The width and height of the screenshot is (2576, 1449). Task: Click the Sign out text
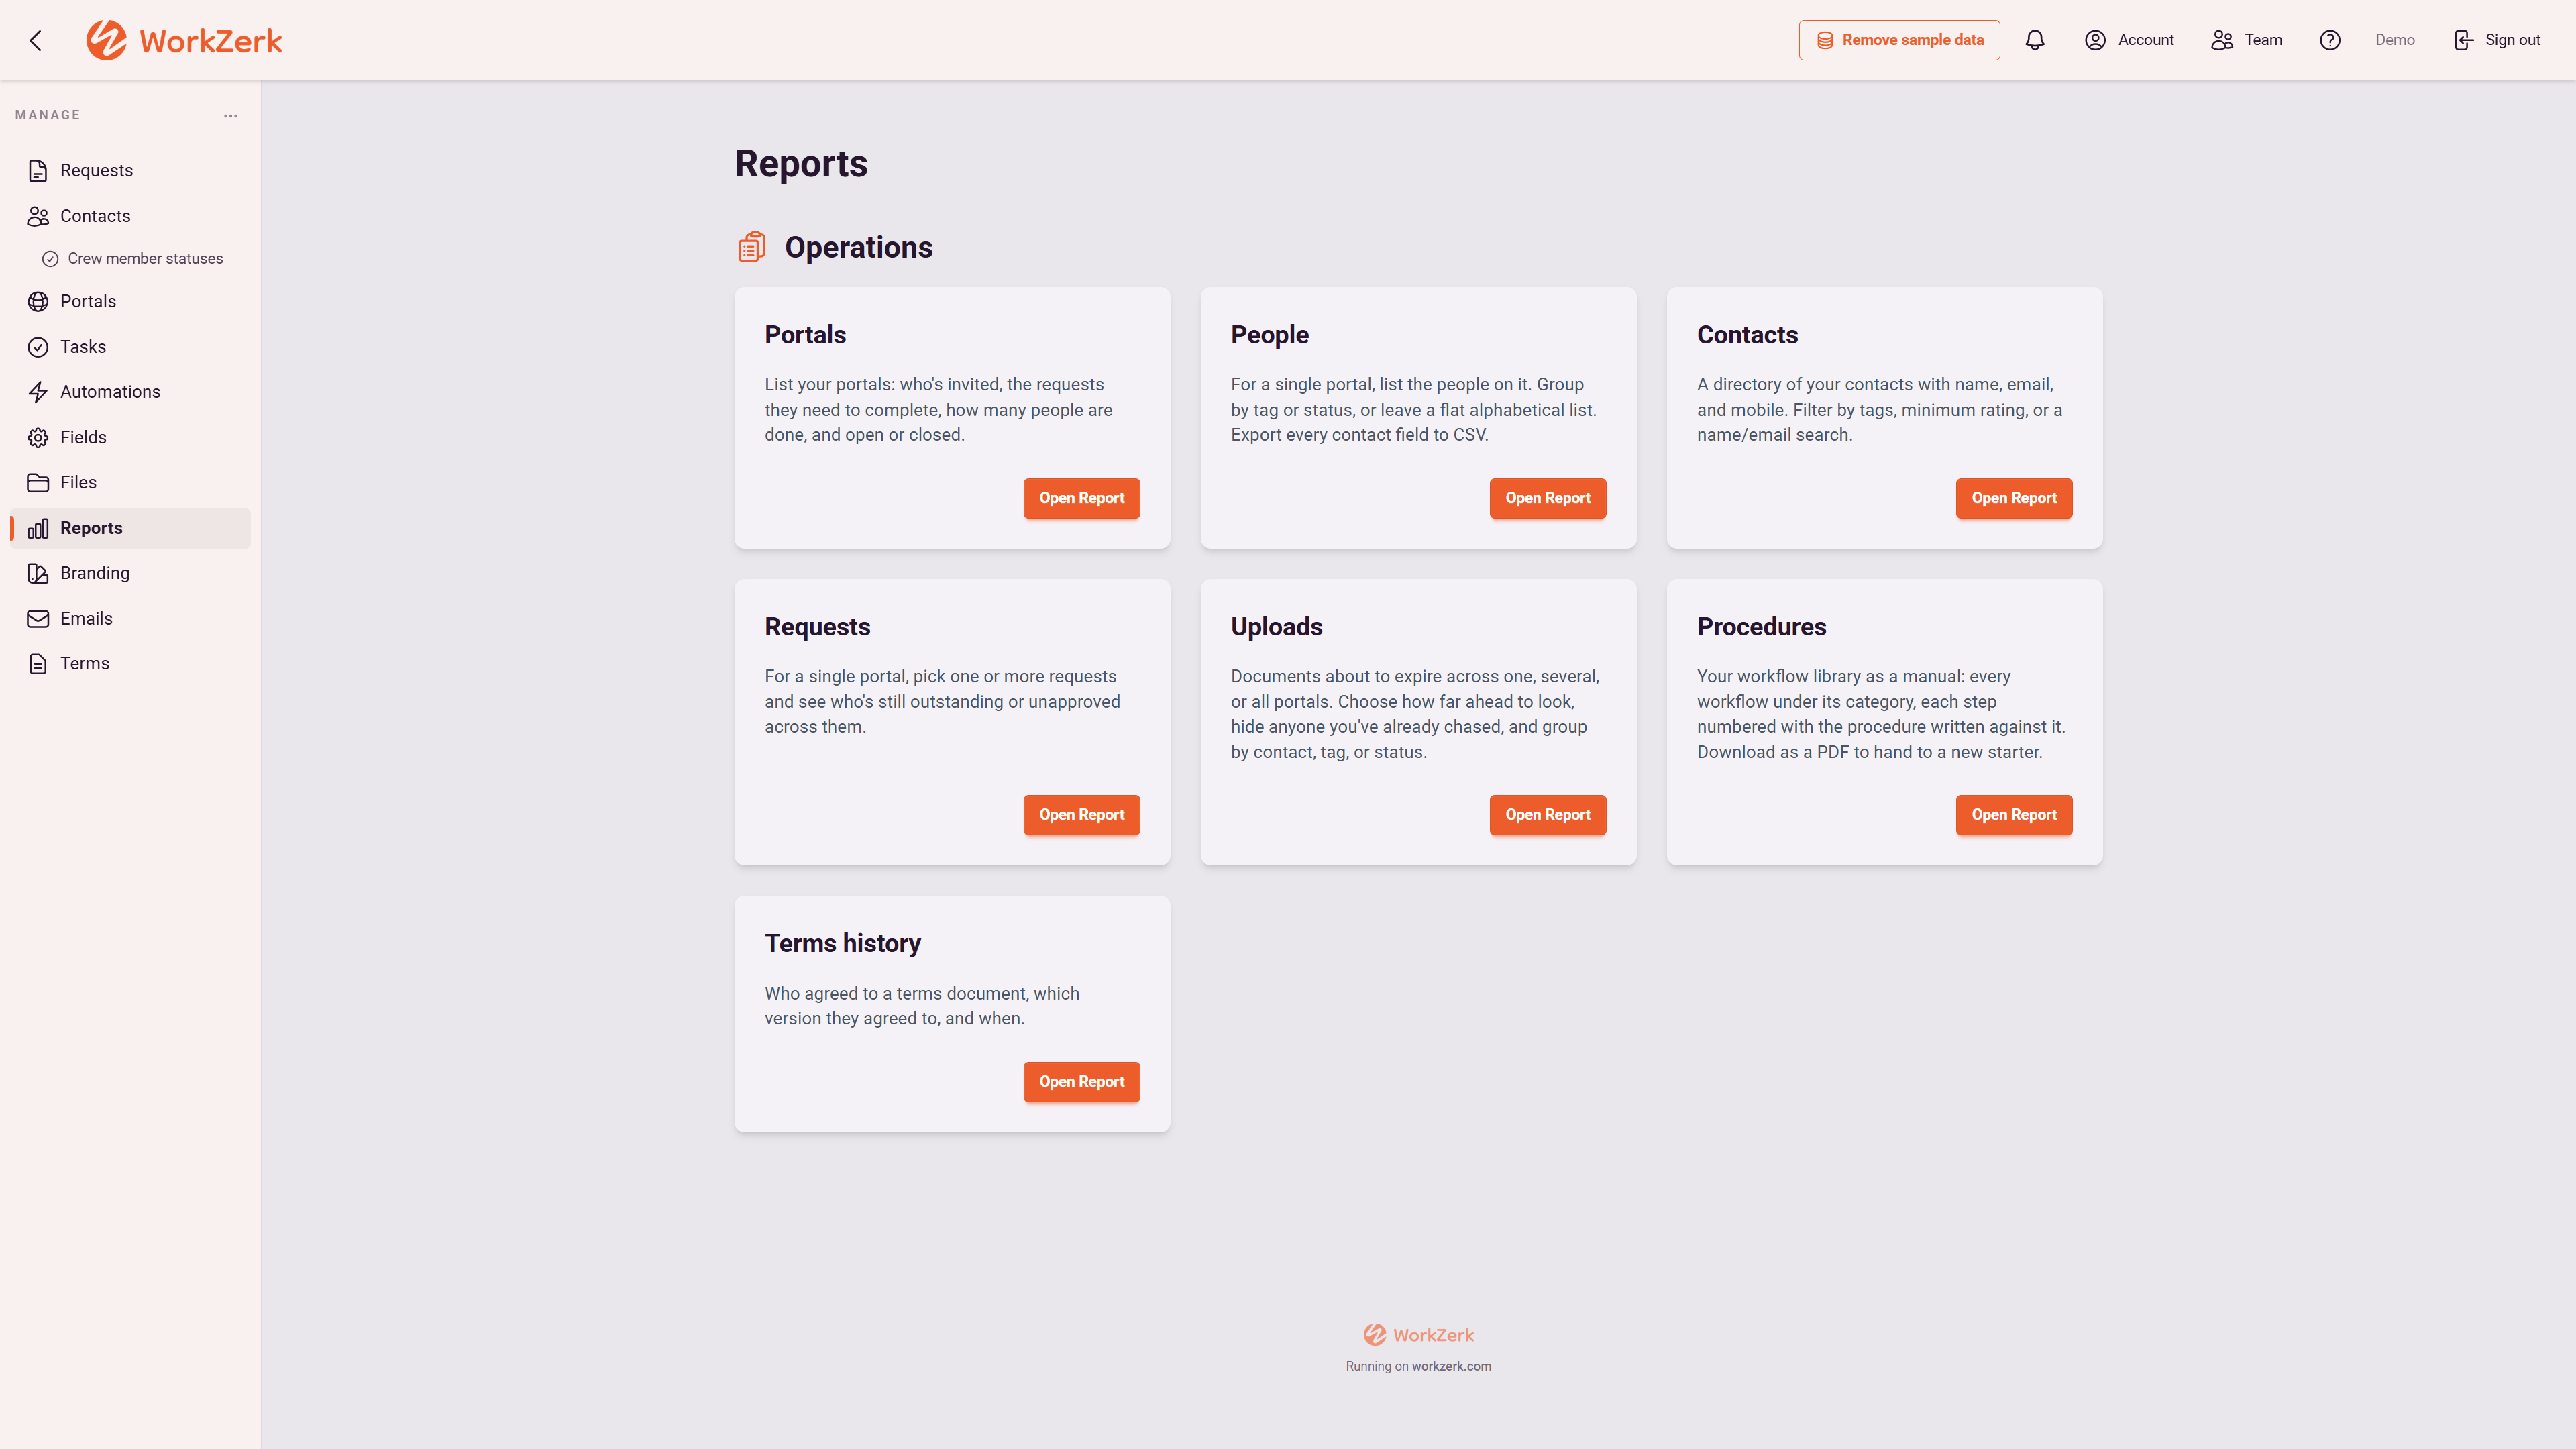(x=2512, y=40)
